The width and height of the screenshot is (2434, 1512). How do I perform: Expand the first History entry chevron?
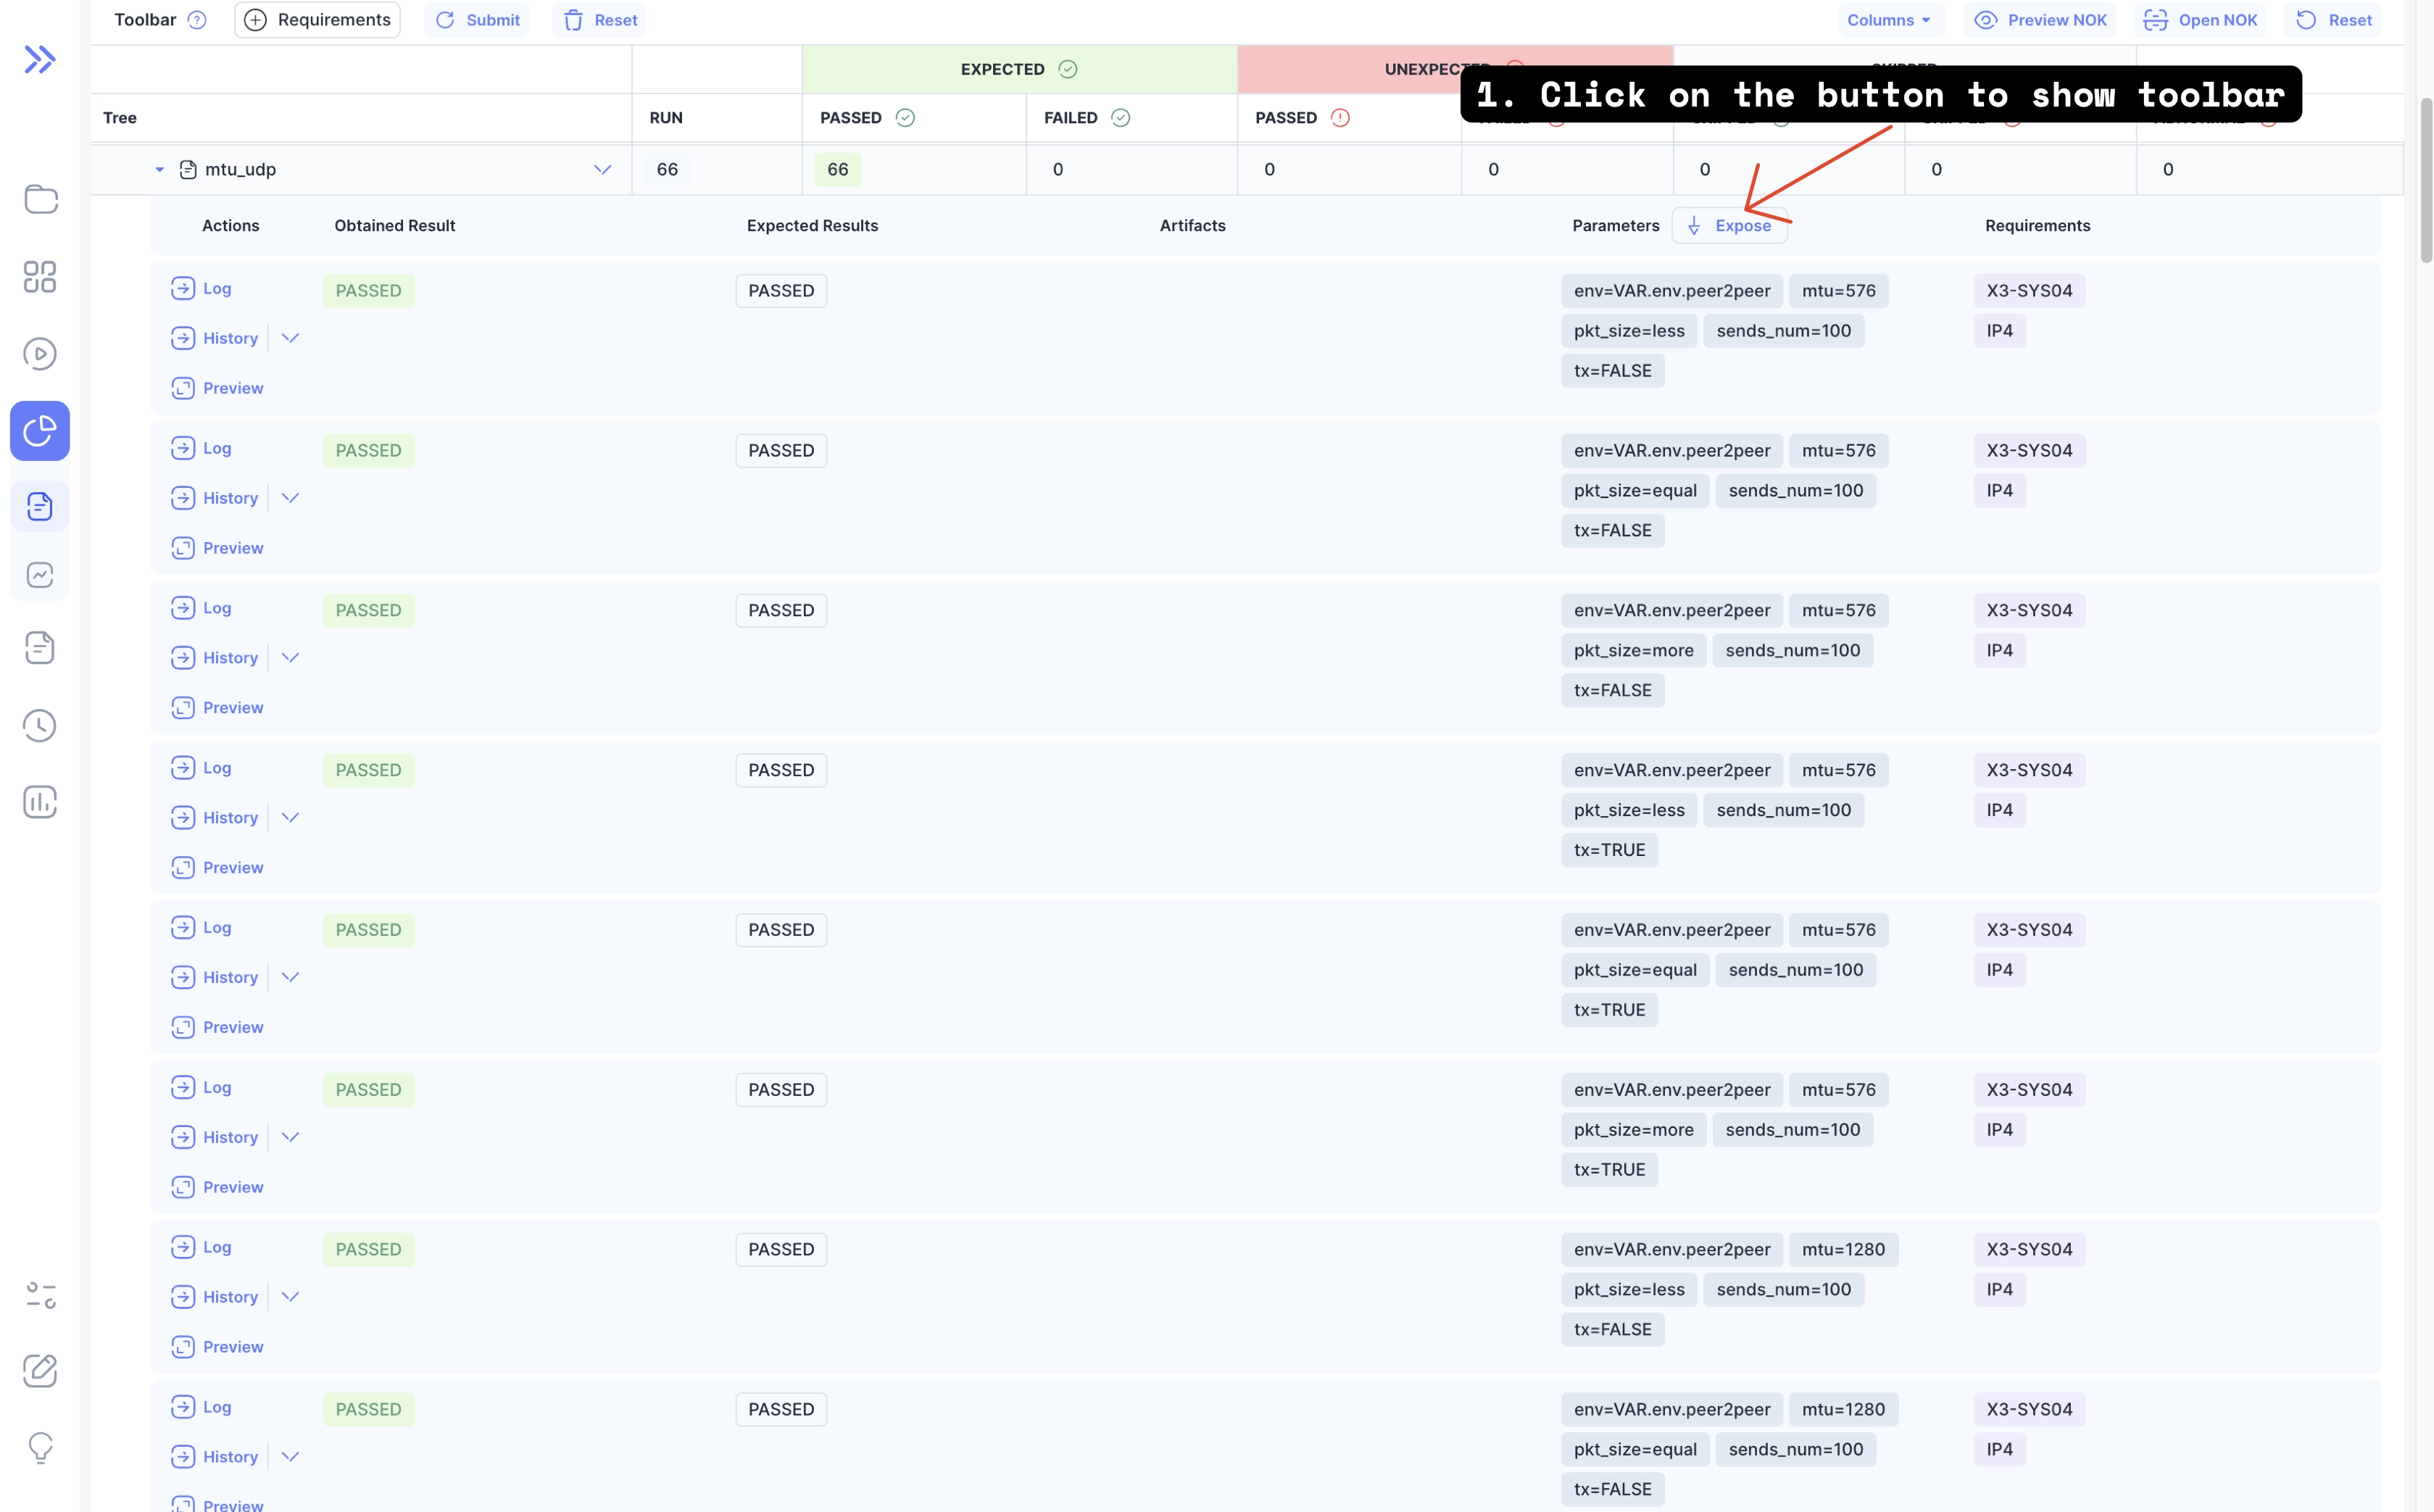(x=291, y=338)
